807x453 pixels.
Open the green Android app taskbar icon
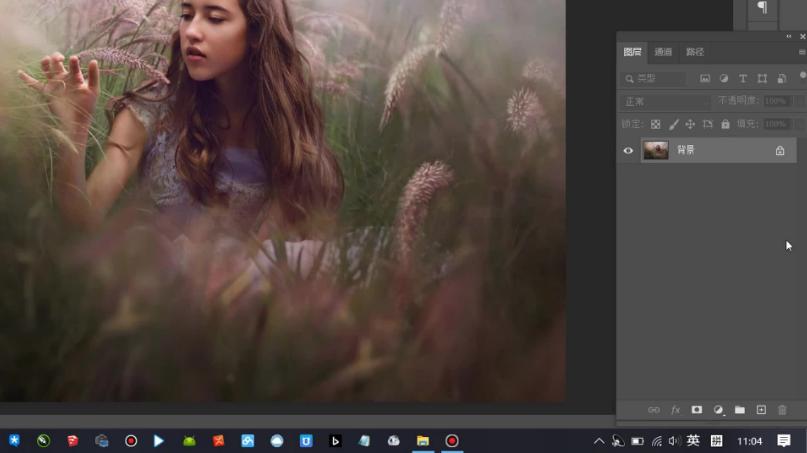coord(189,441)
